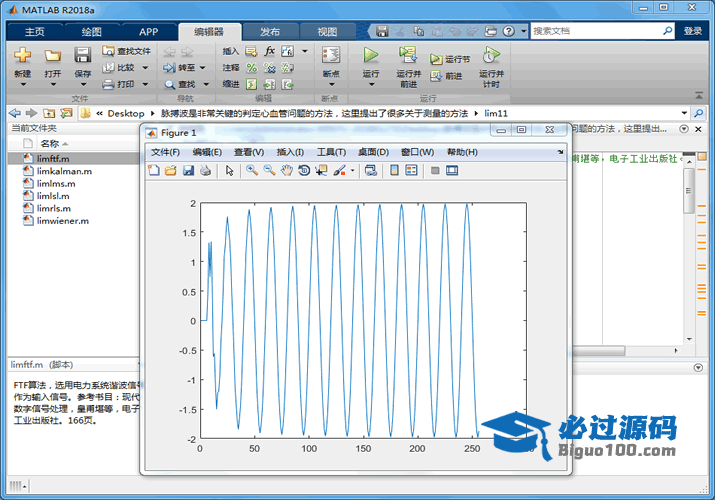Click Run and Advance (运行并前进)
The image size is (715, 500).
pos(408,65)
